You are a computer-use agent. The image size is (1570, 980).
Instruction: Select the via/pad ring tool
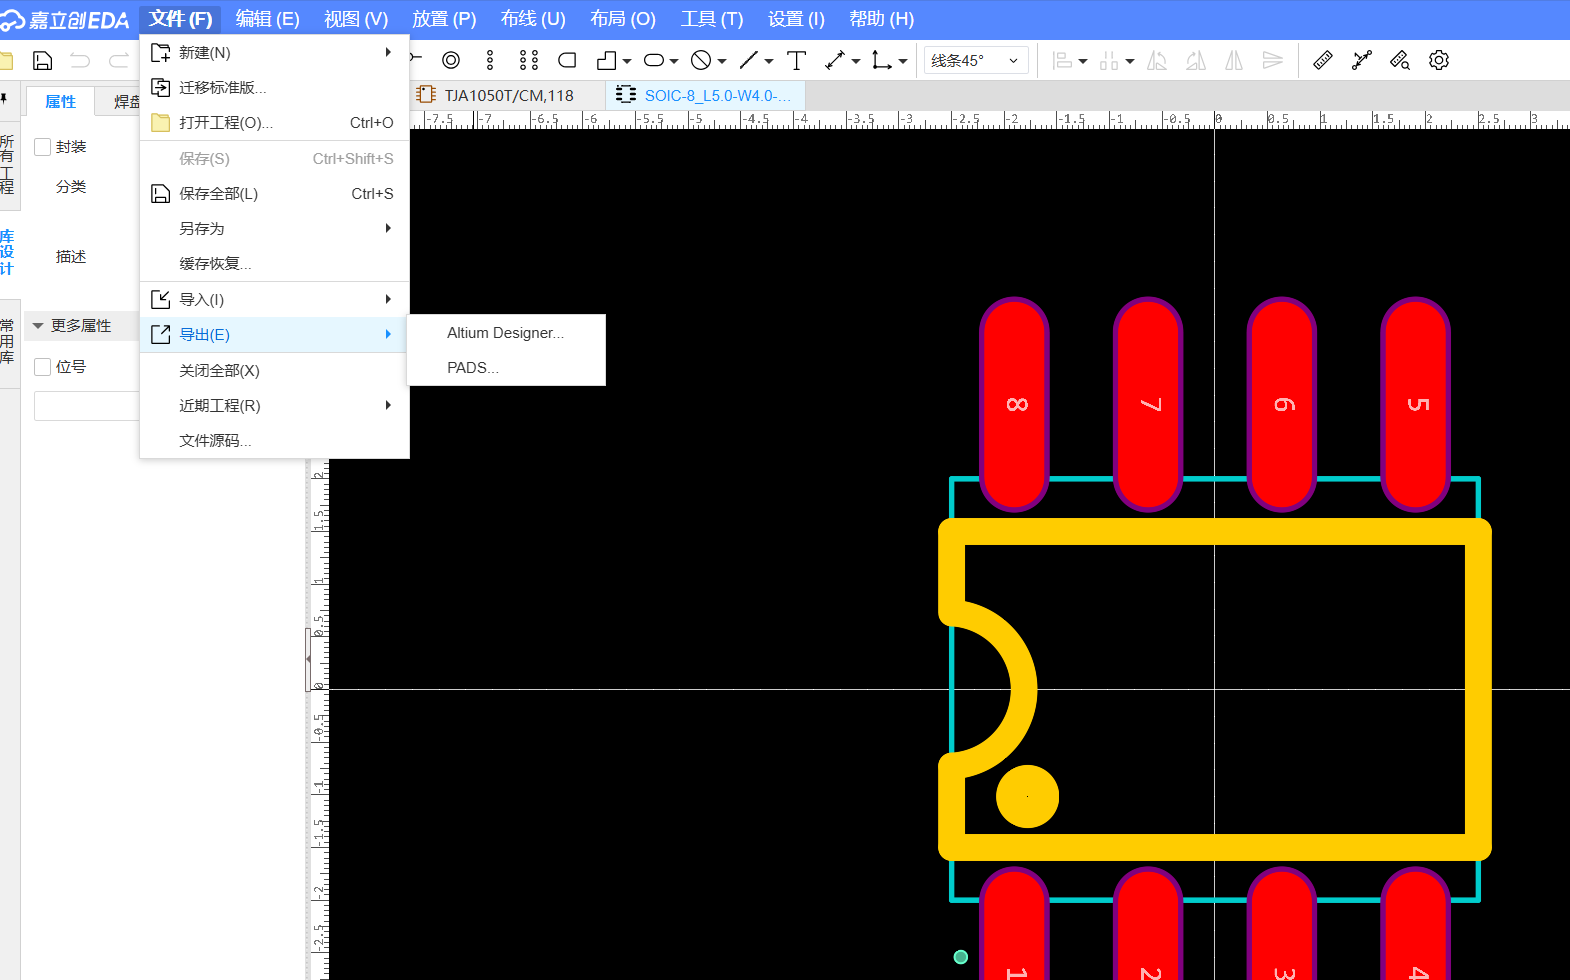point(451,61)
